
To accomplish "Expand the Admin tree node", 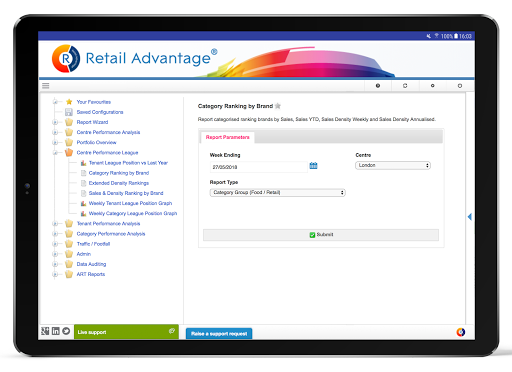I will coord(55,254).
